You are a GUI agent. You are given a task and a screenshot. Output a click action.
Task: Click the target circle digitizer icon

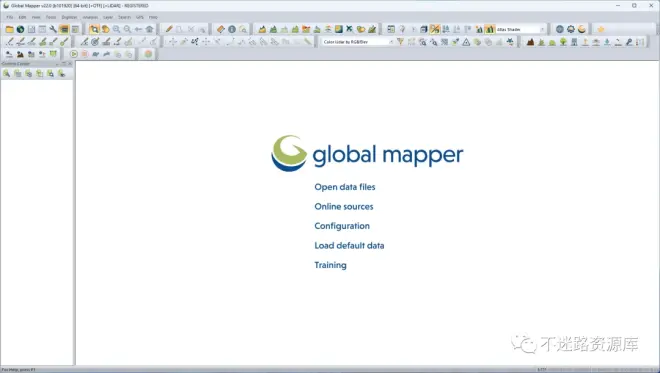(95, 42)
